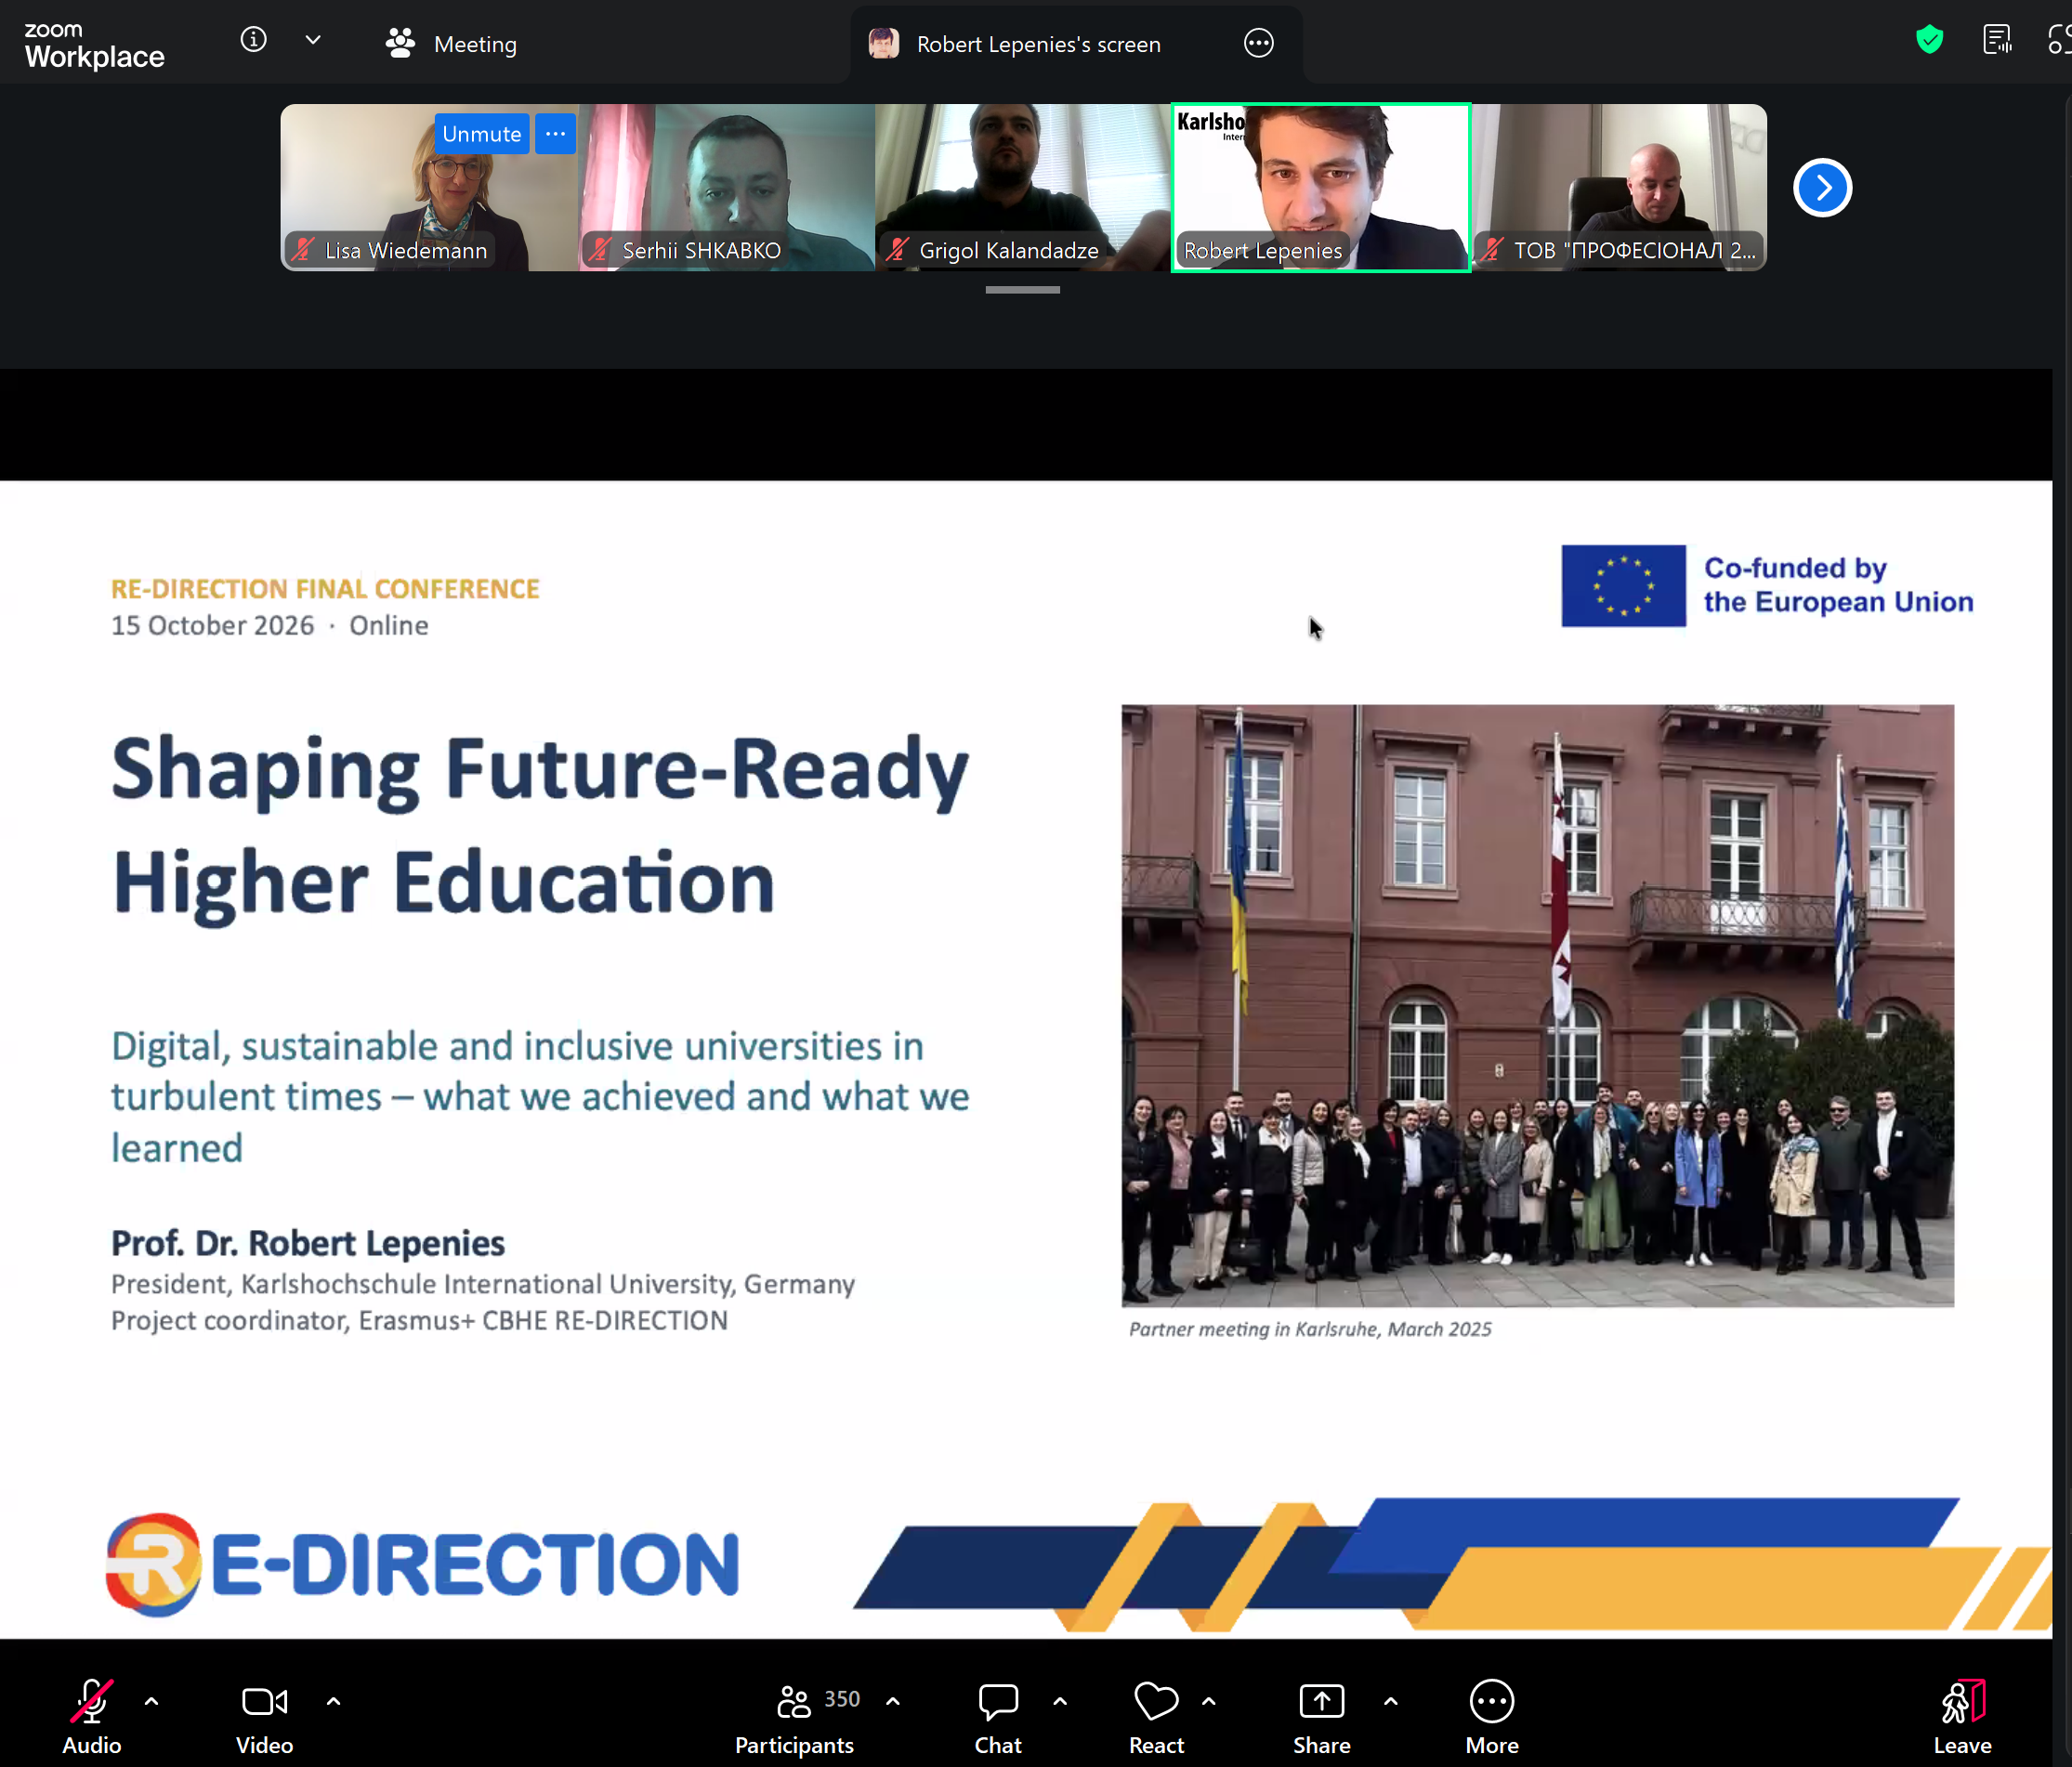Select Robert Lepenies's screen tab
Image resolution: width=2072 pixels, height=1767 pixels.
(1076, 43)
